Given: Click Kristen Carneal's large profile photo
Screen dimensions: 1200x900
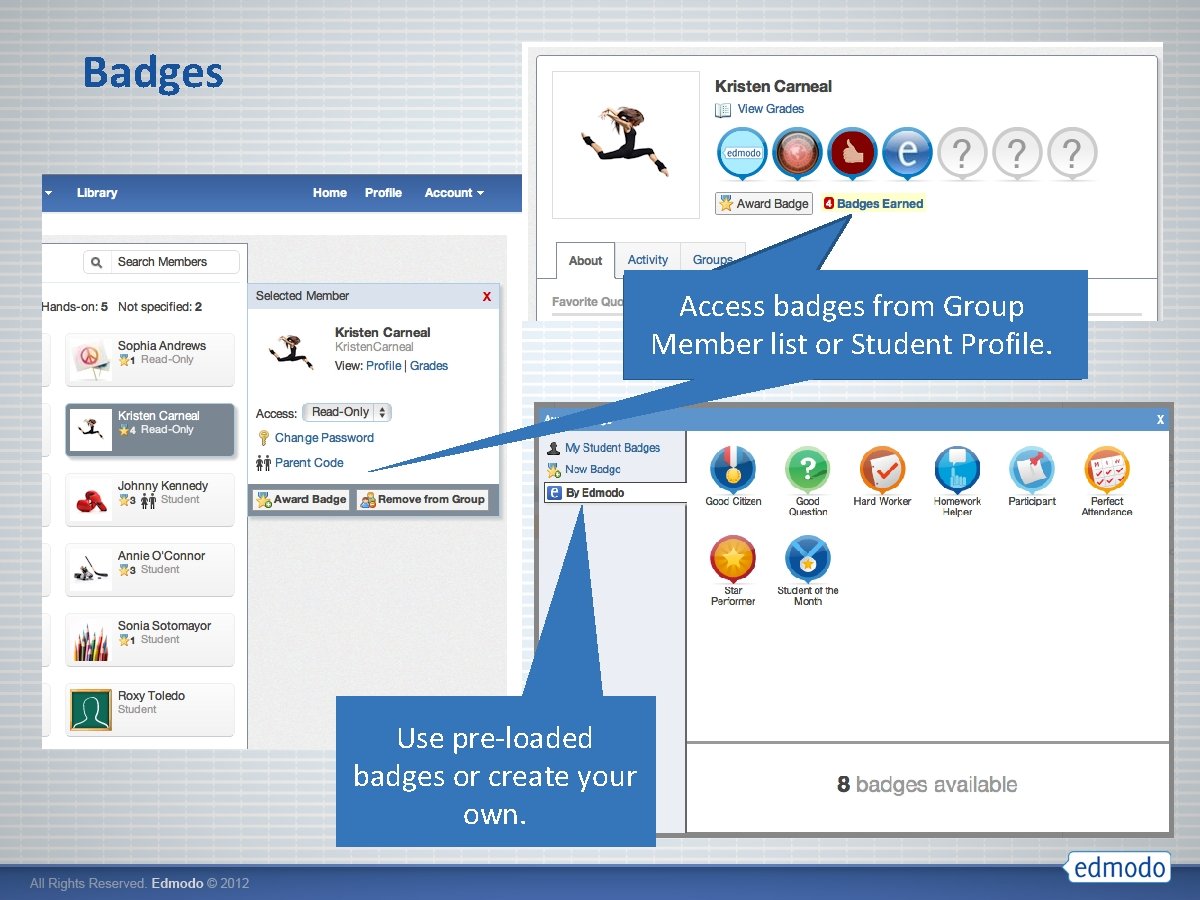Looking at the screenshot, I should click(626, 144).
